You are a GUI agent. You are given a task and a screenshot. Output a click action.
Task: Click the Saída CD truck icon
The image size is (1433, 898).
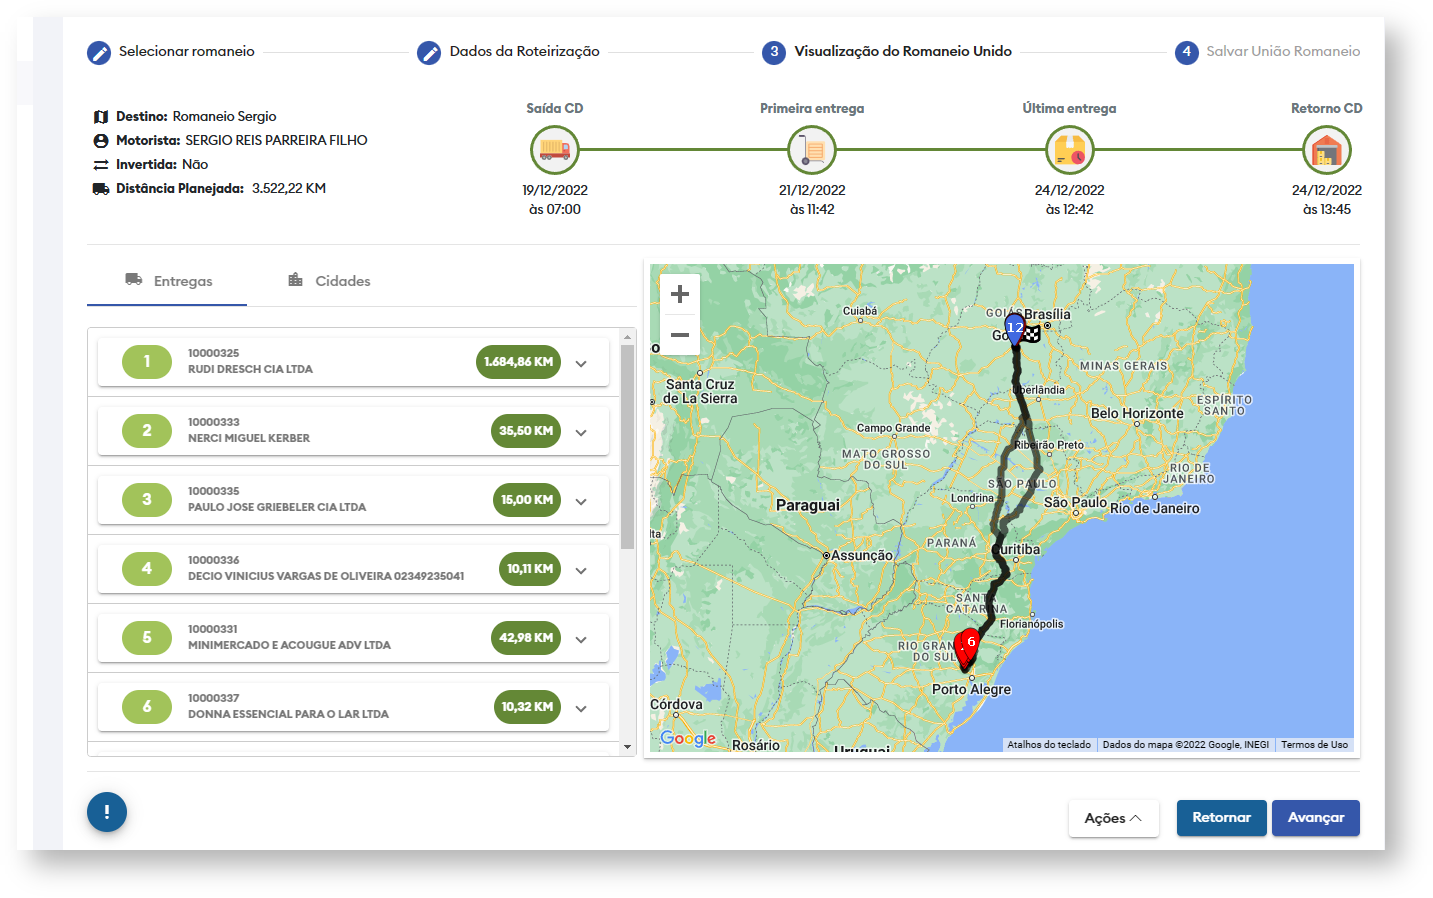(x=554, y=151)
